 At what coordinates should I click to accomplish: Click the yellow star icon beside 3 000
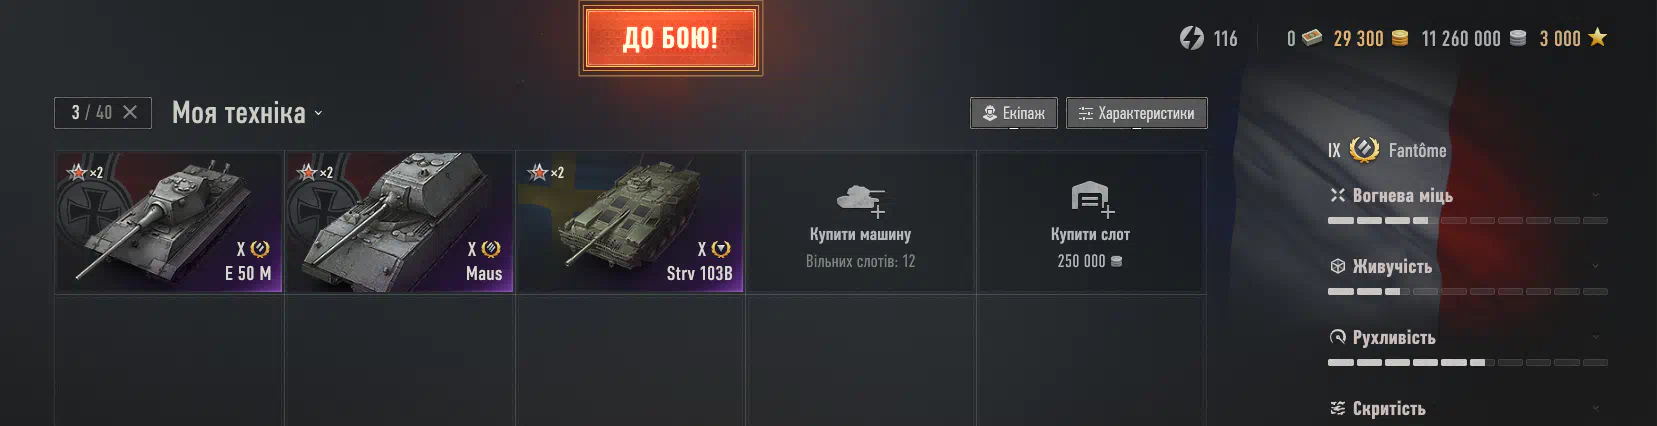[1597, 37]
